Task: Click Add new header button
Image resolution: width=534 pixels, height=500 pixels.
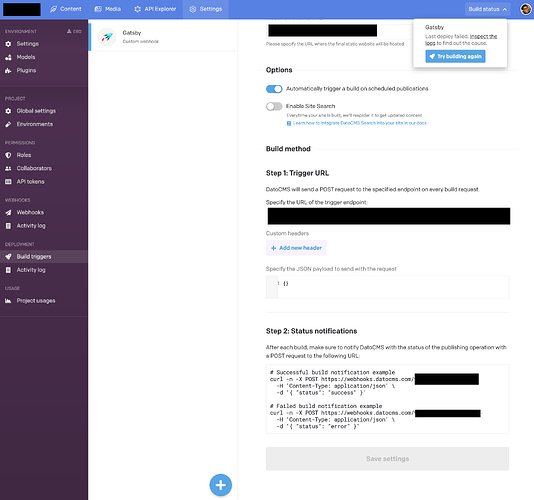Action: pos(296,248)
